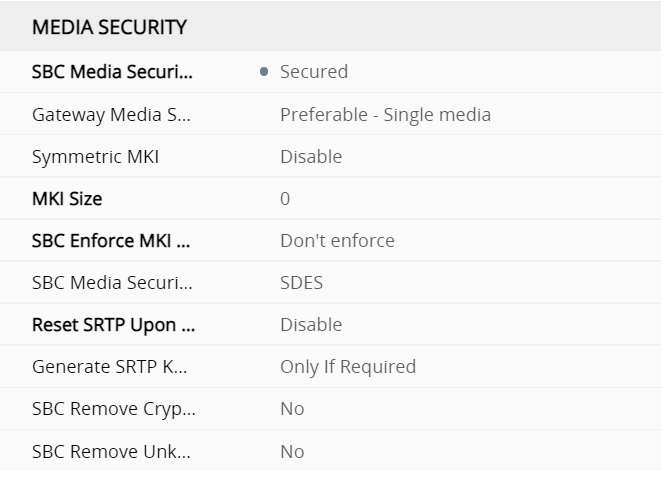Click the SBC Enforce MKI label

point(112,241)
